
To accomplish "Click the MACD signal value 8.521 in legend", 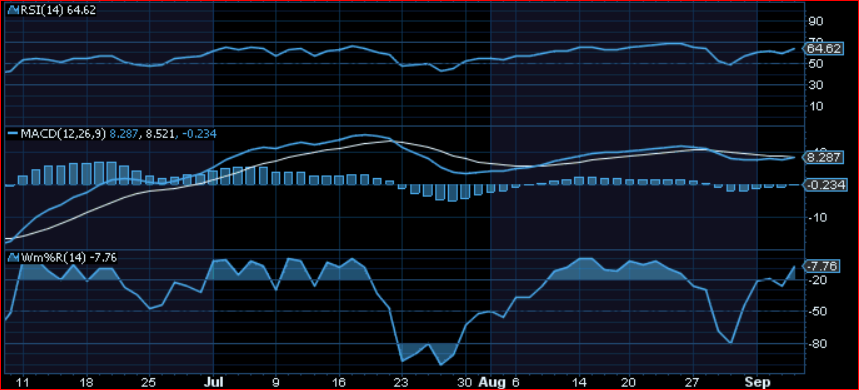I will click(x=159, y=134).
